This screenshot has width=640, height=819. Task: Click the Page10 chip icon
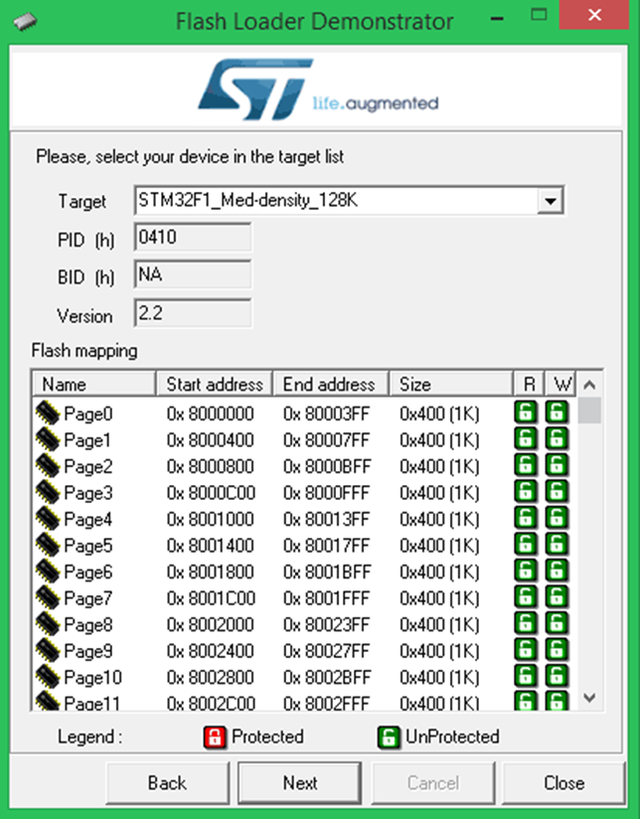pos(48,677)
